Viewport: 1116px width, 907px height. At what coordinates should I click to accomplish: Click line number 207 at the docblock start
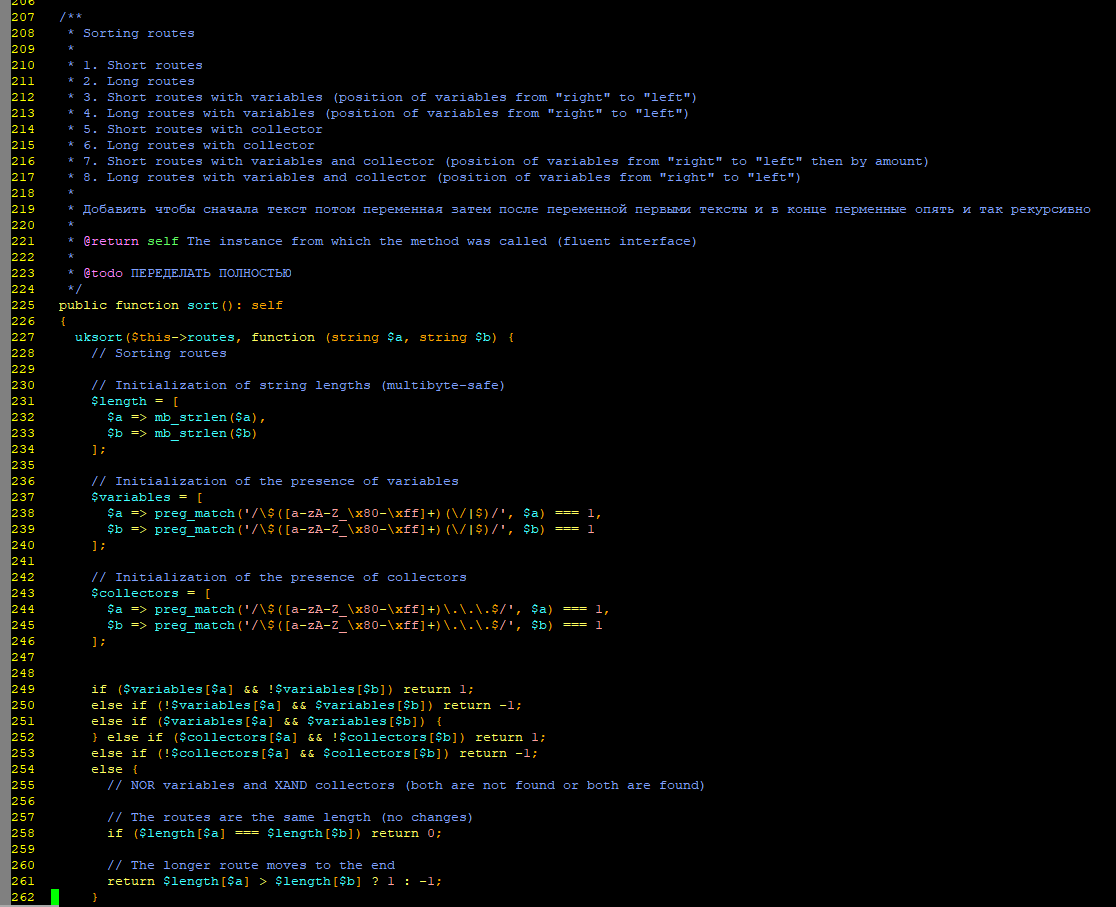[22, 17]
